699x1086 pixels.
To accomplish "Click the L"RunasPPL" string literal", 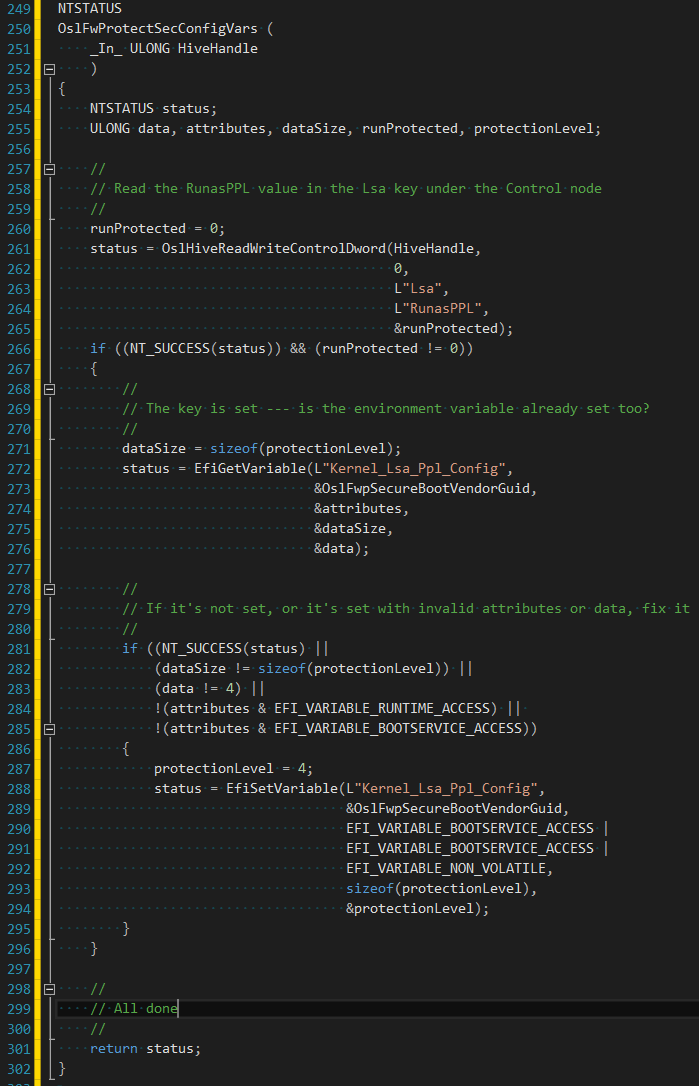I will (441, 308).
